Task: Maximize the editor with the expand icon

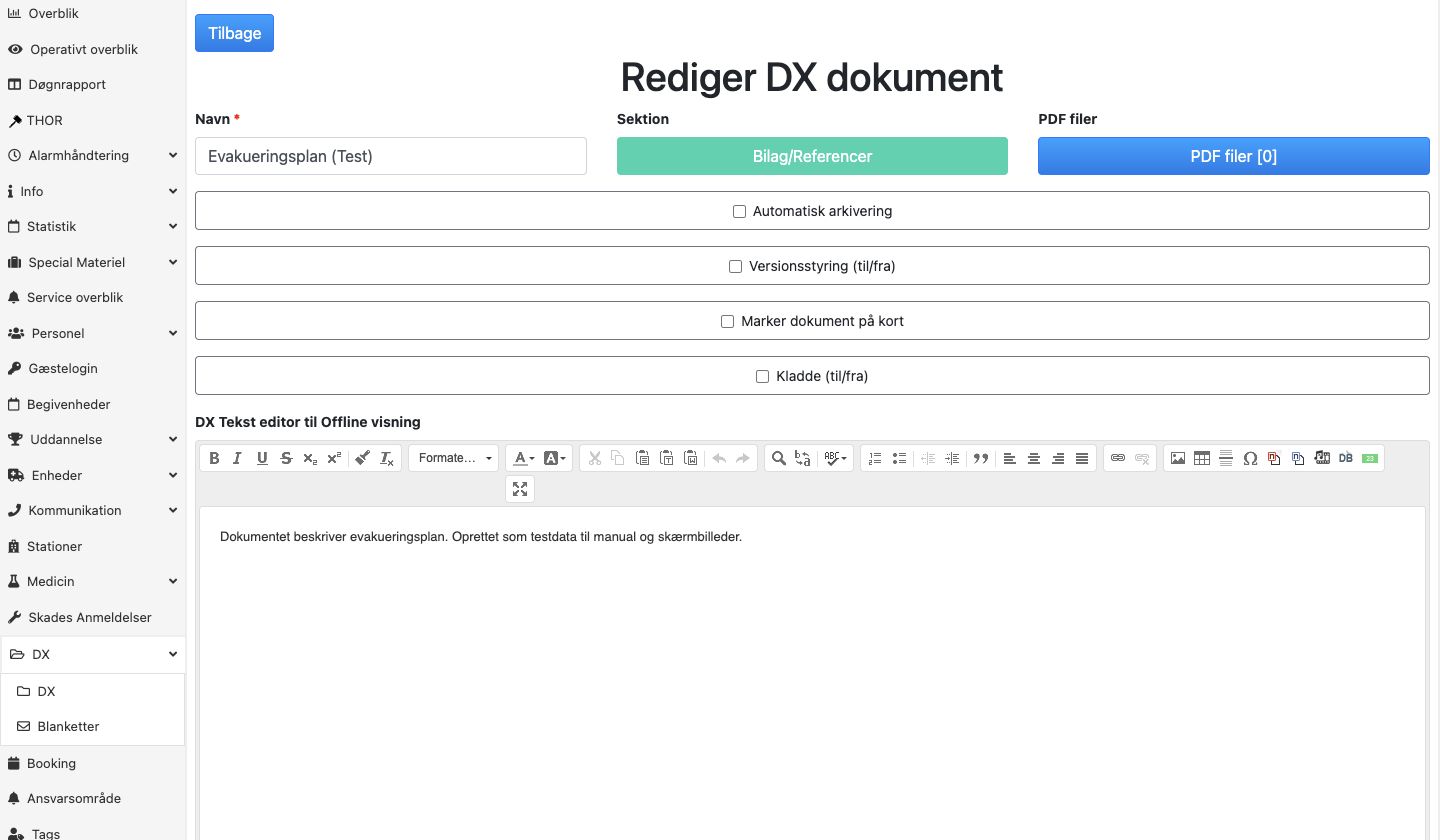Action: click(x=520, y=489)
